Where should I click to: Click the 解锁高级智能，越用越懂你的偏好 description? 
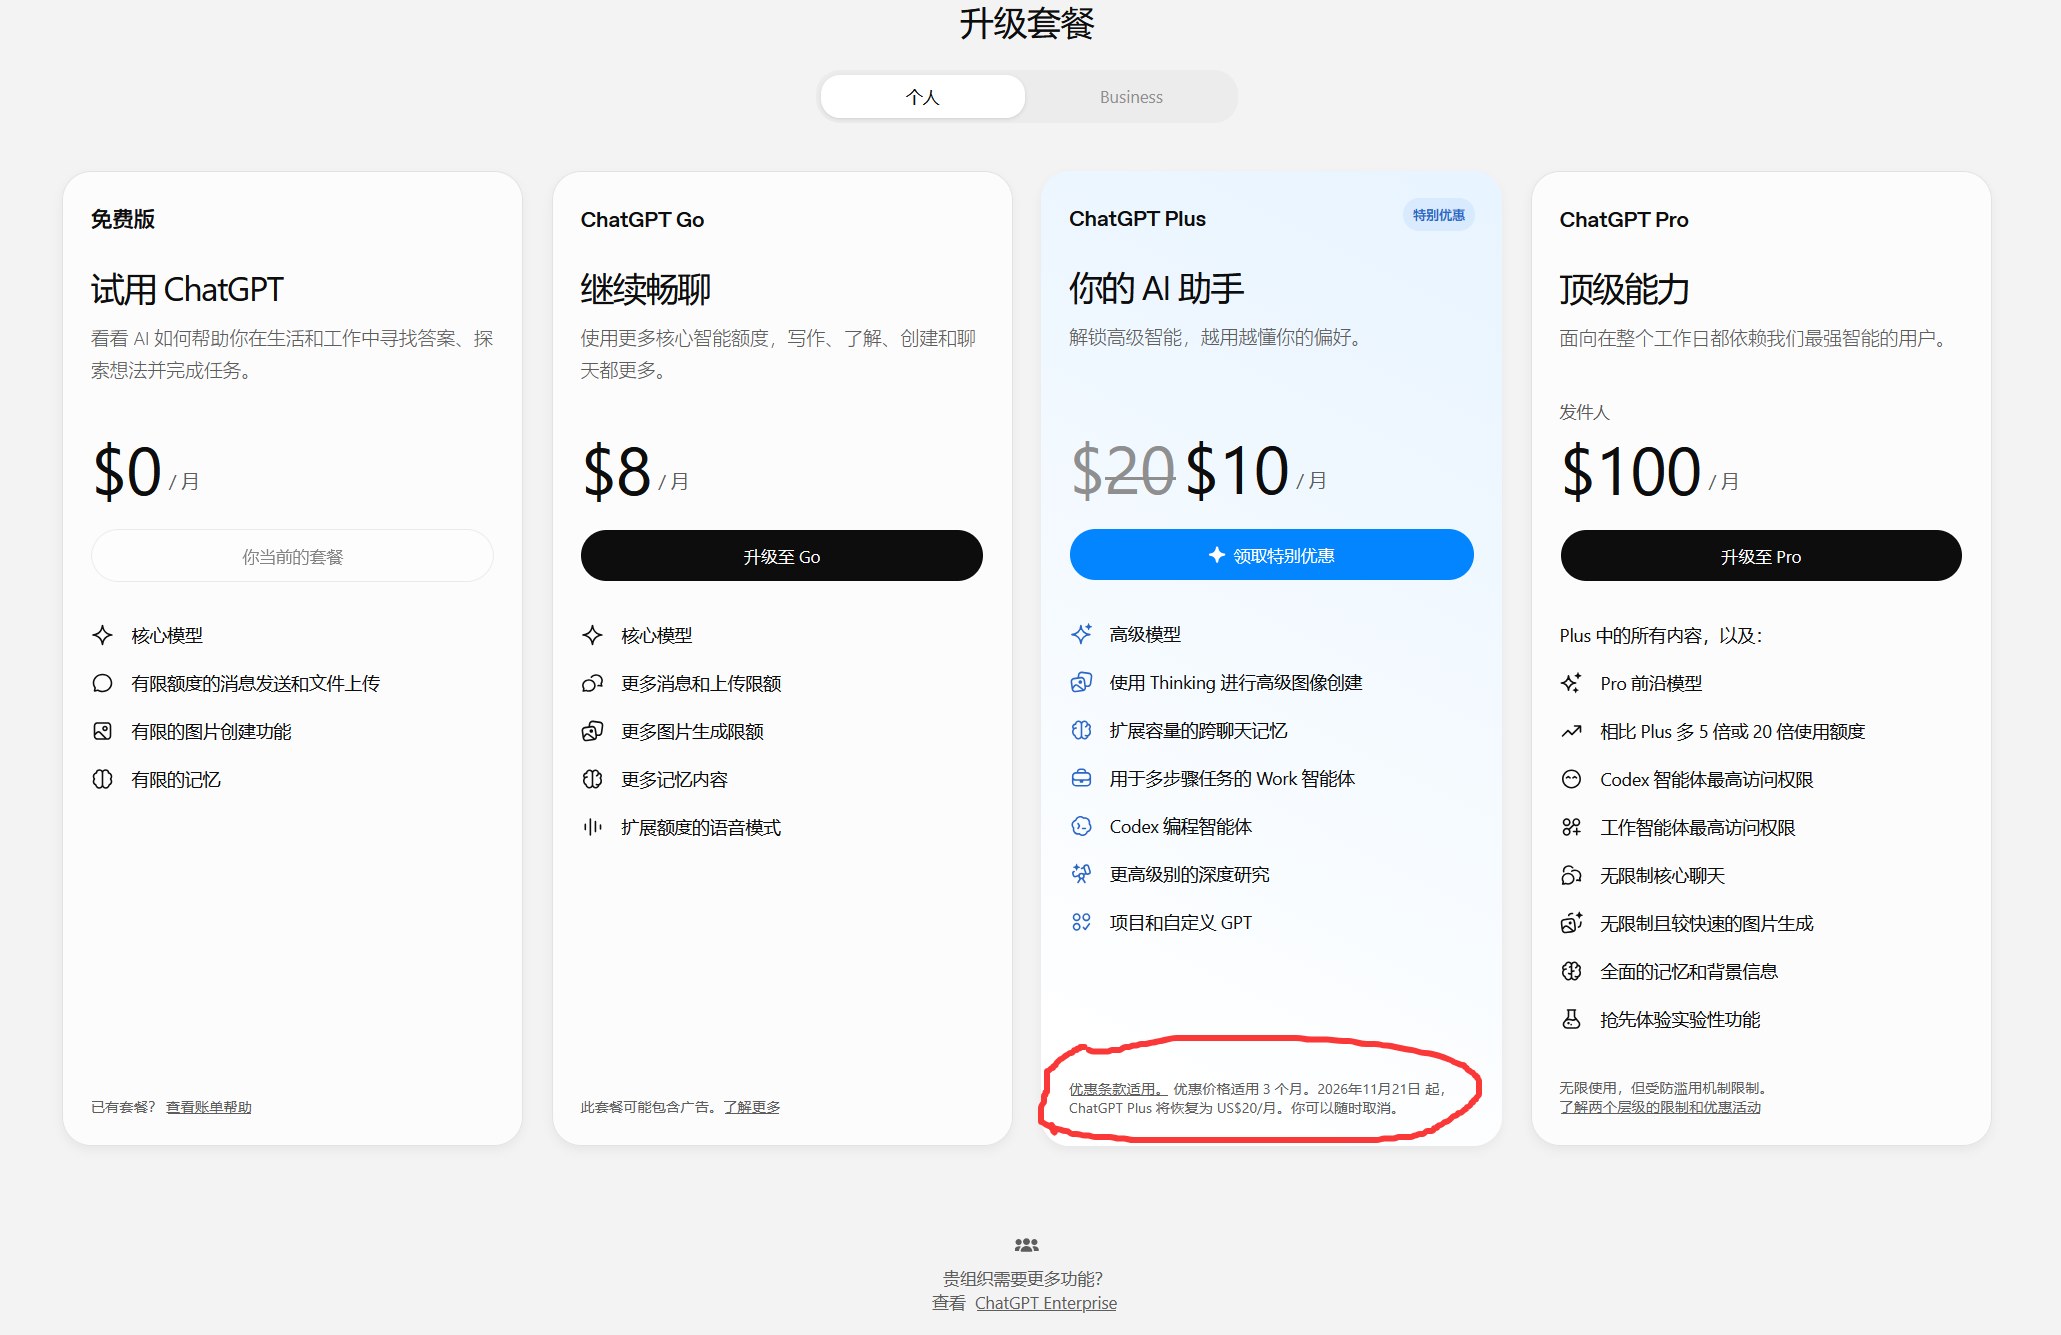(1218, 337)
